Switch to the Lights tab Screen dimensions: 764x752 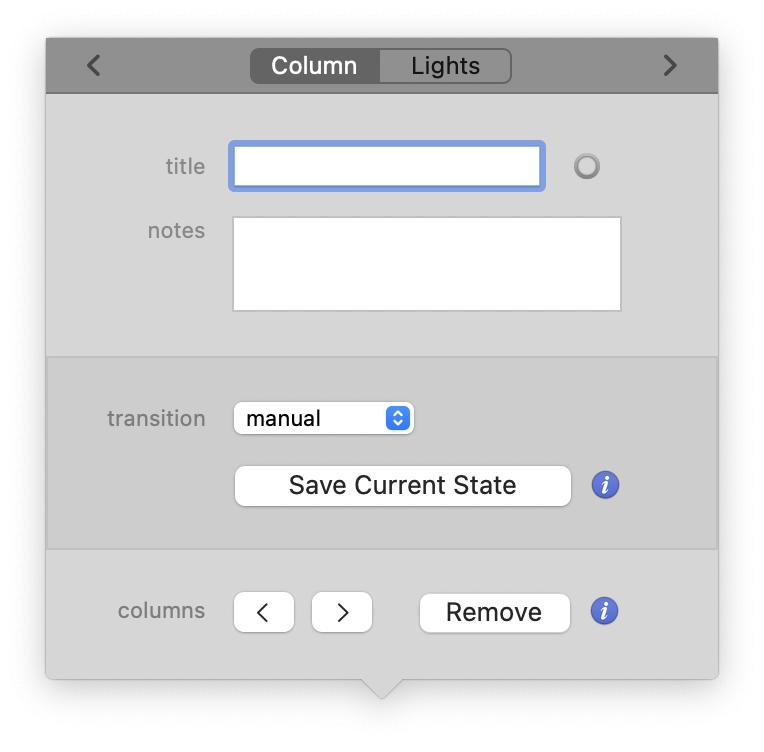click(x=446, y=66)
